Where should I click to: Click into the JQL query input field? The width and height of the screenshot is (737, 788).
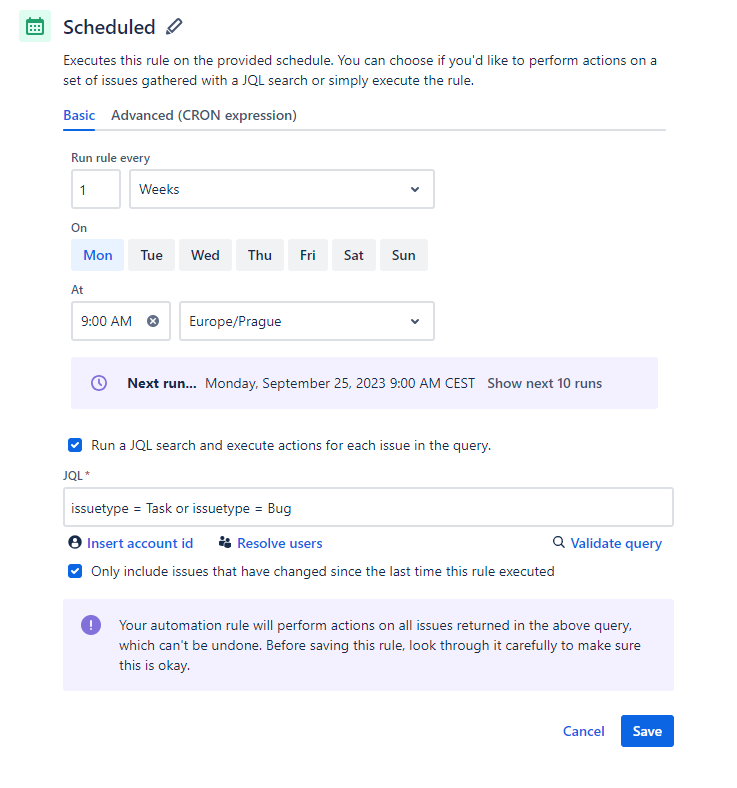click(x=368, y=508)
